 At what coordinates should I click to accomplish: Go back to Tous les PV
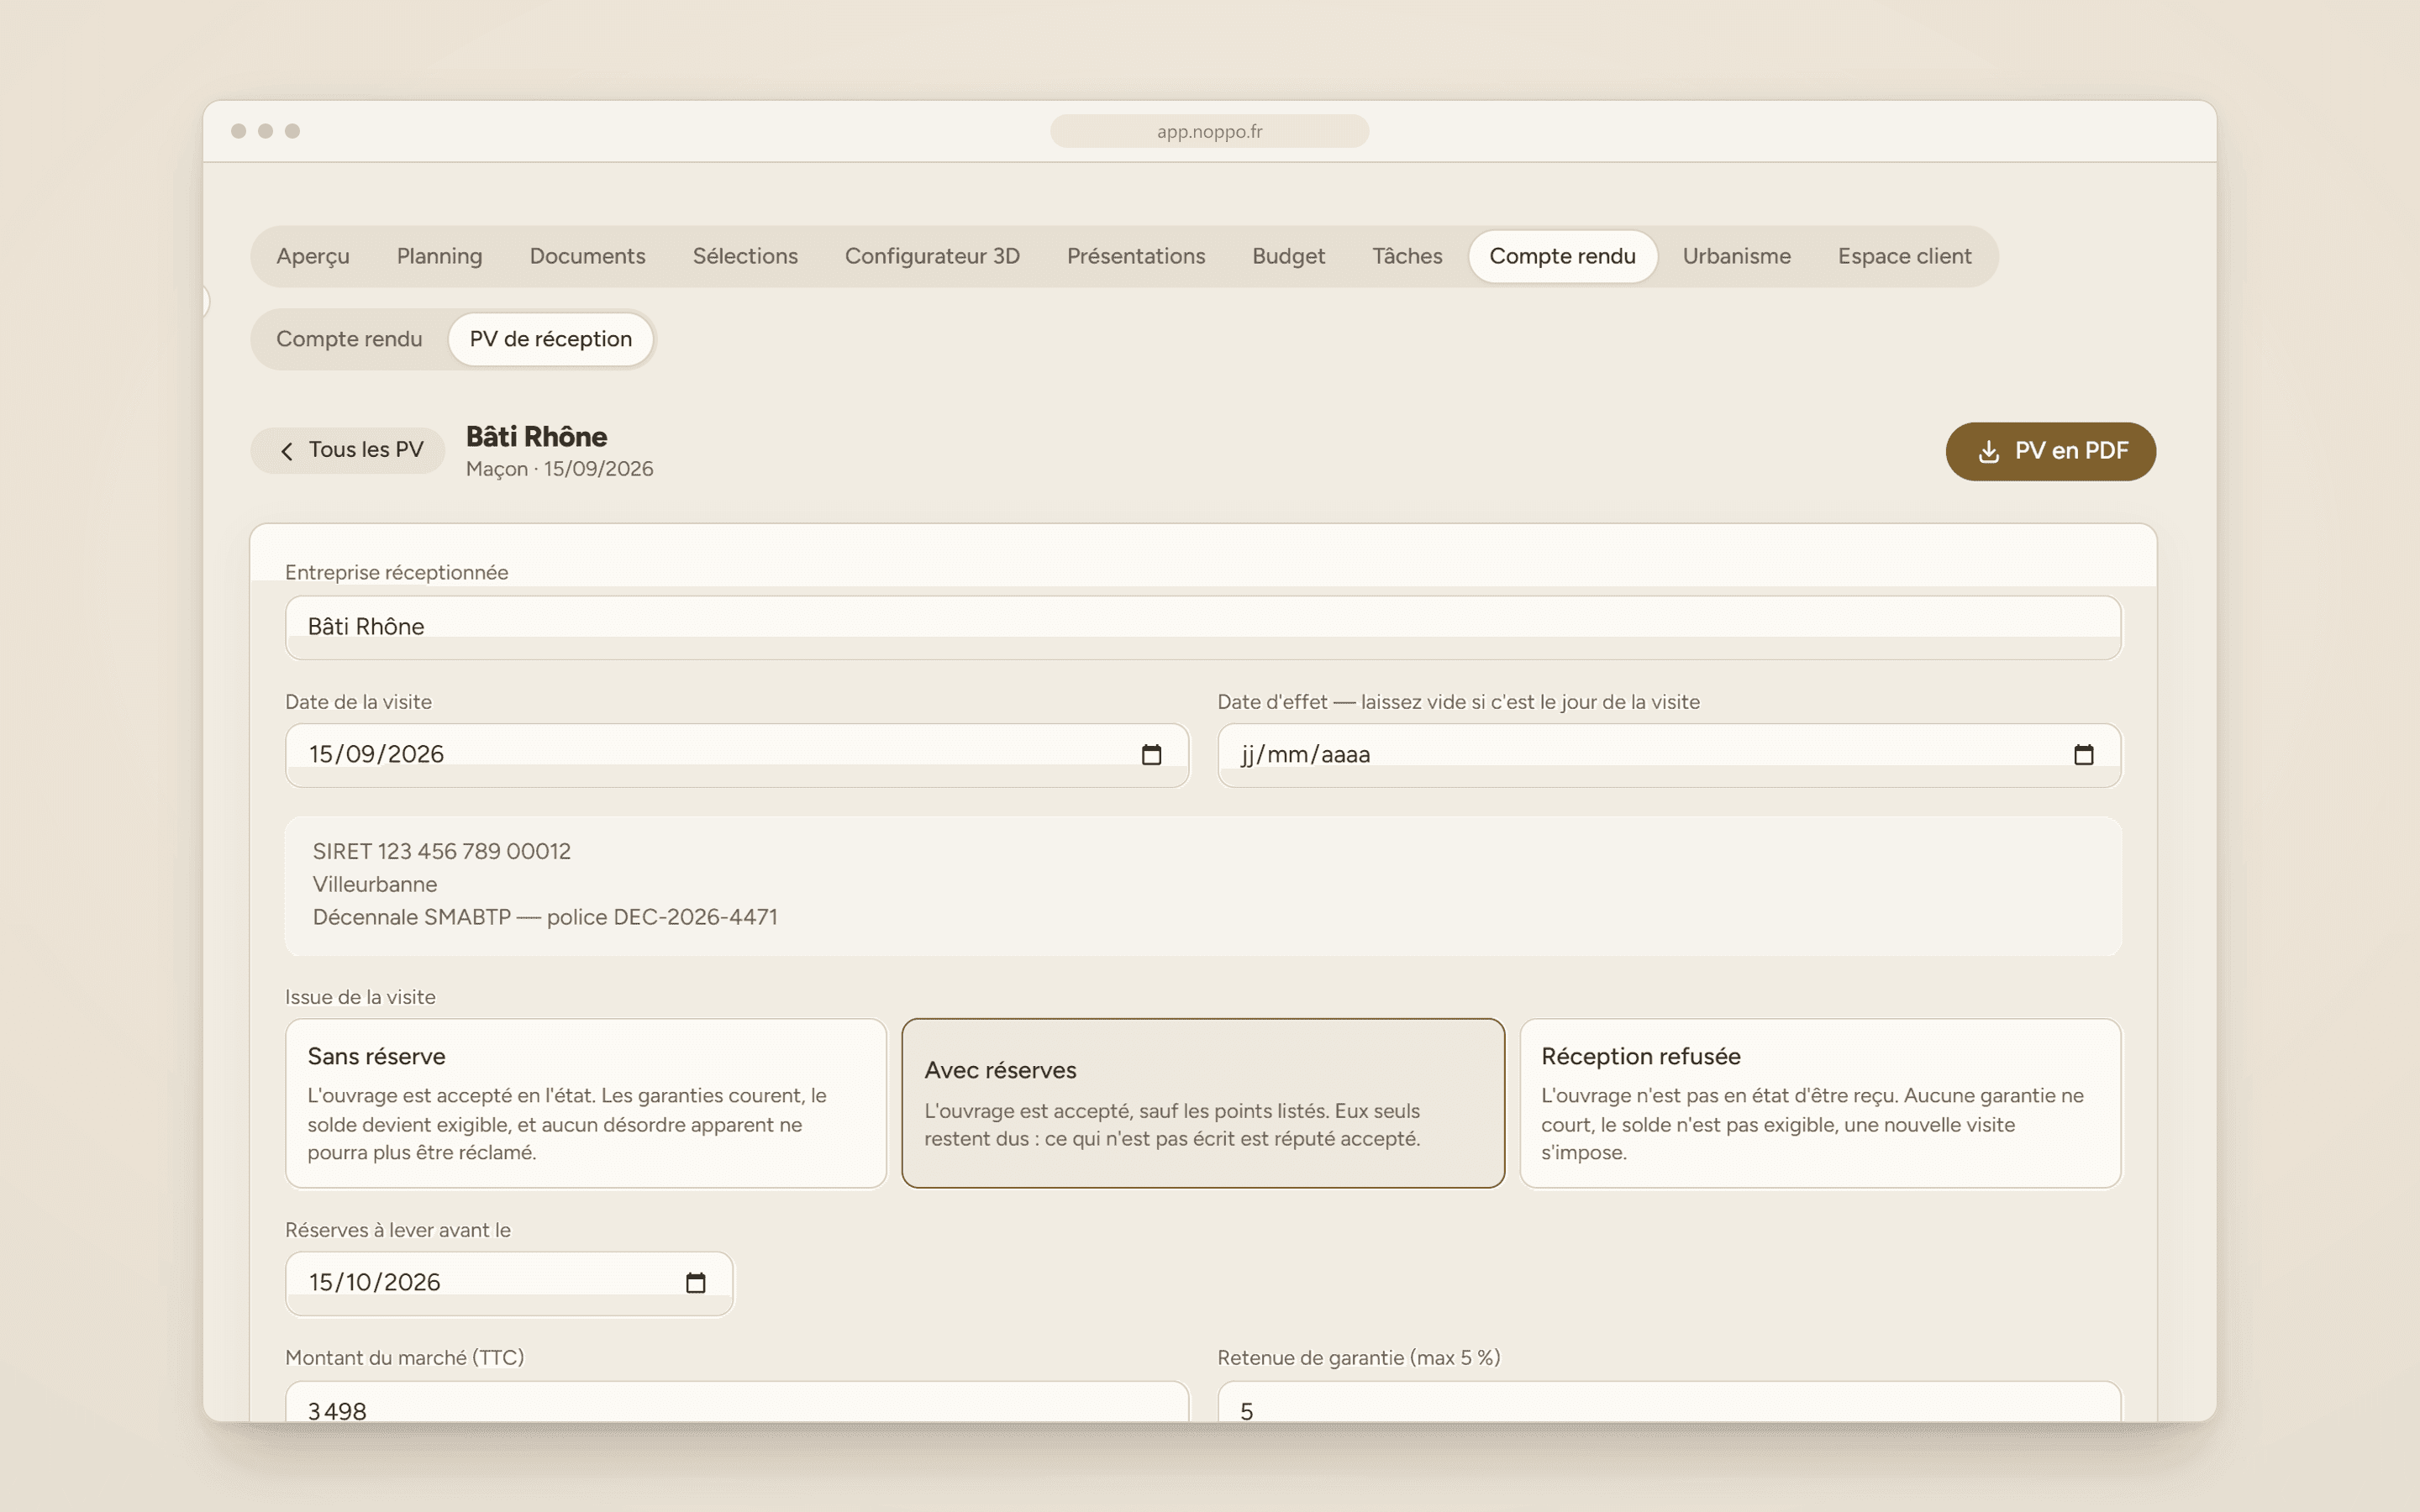click(348, 450)
